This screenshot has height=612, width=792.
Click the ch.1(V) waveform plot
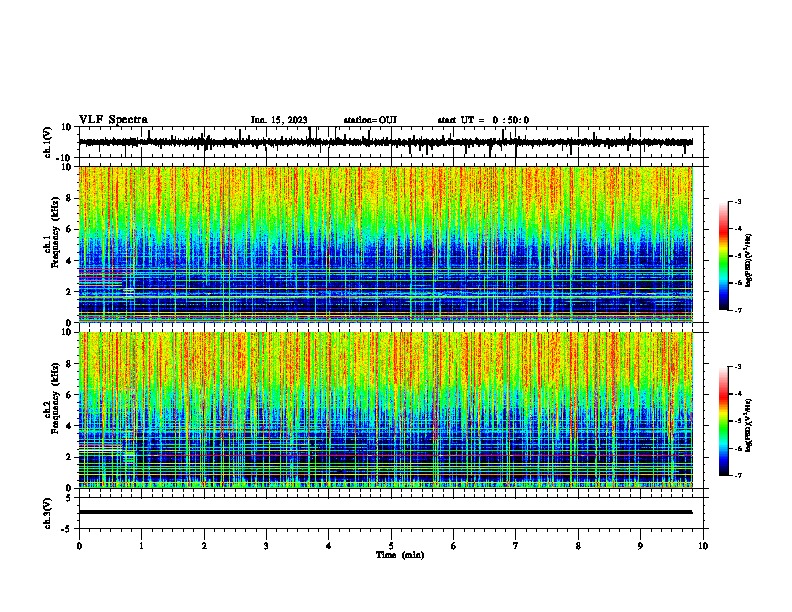point(391,142)
